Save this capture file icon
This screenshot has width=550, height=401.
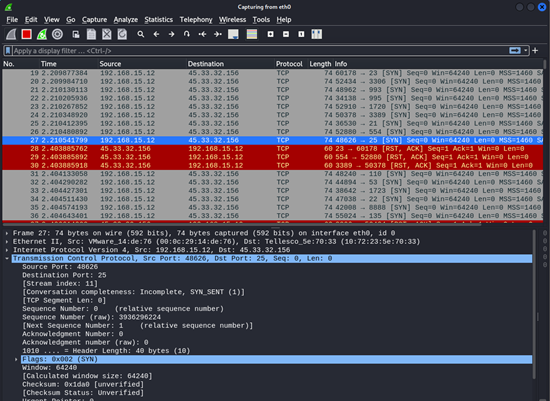91,34
